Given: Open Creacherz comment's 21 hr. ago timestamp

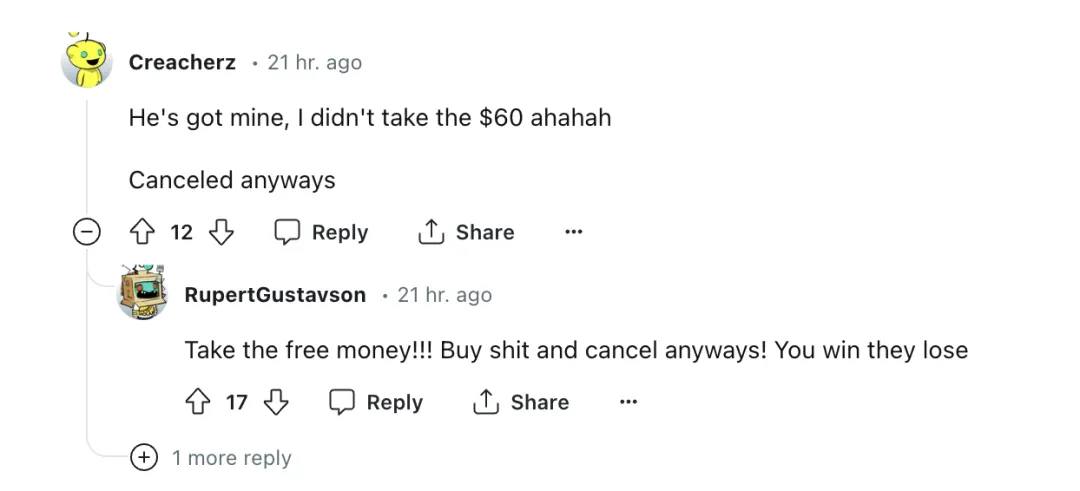Looking at the screenshot, I should tap(314, 63).
